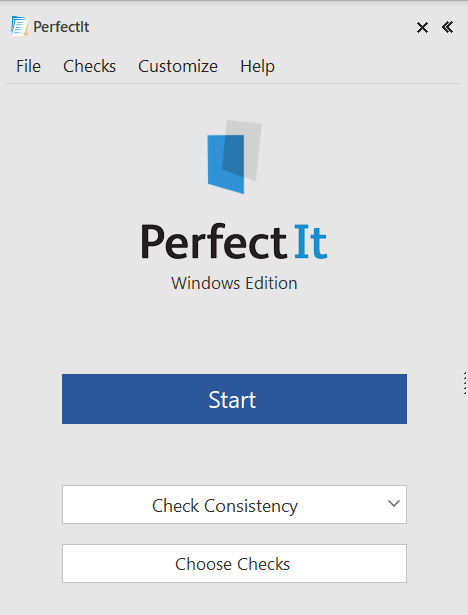Click the dropdown arrow beside Check Consistency

[393, 503]
